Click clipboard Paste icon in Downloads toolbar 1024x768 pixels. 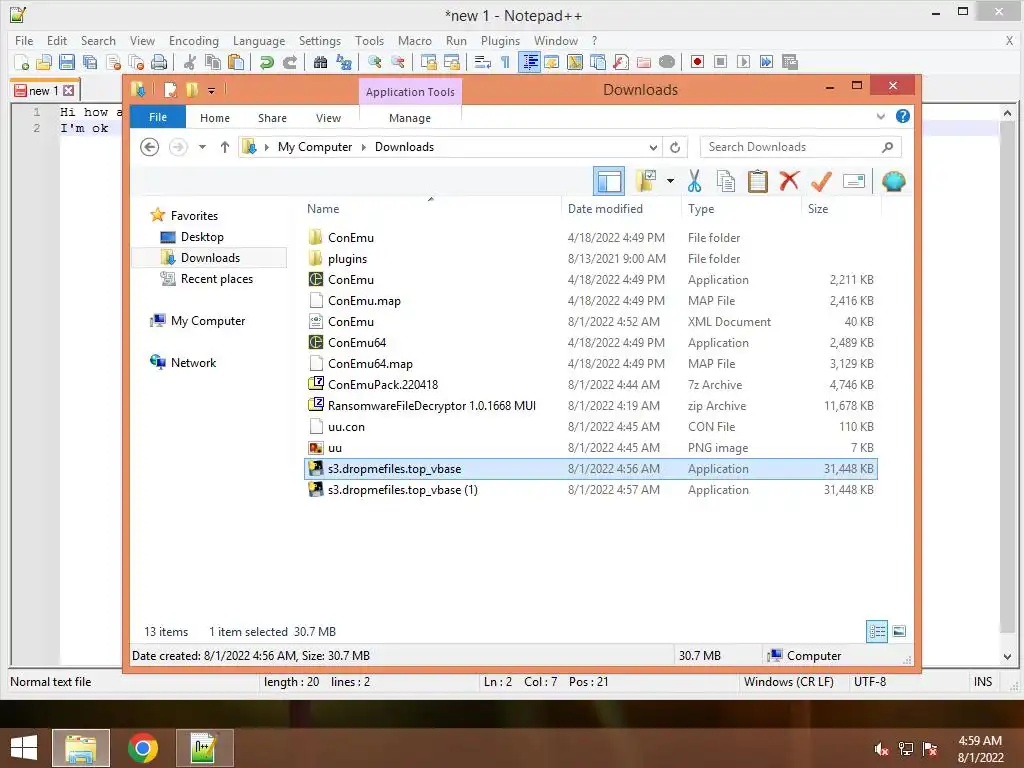pos(758,181)
